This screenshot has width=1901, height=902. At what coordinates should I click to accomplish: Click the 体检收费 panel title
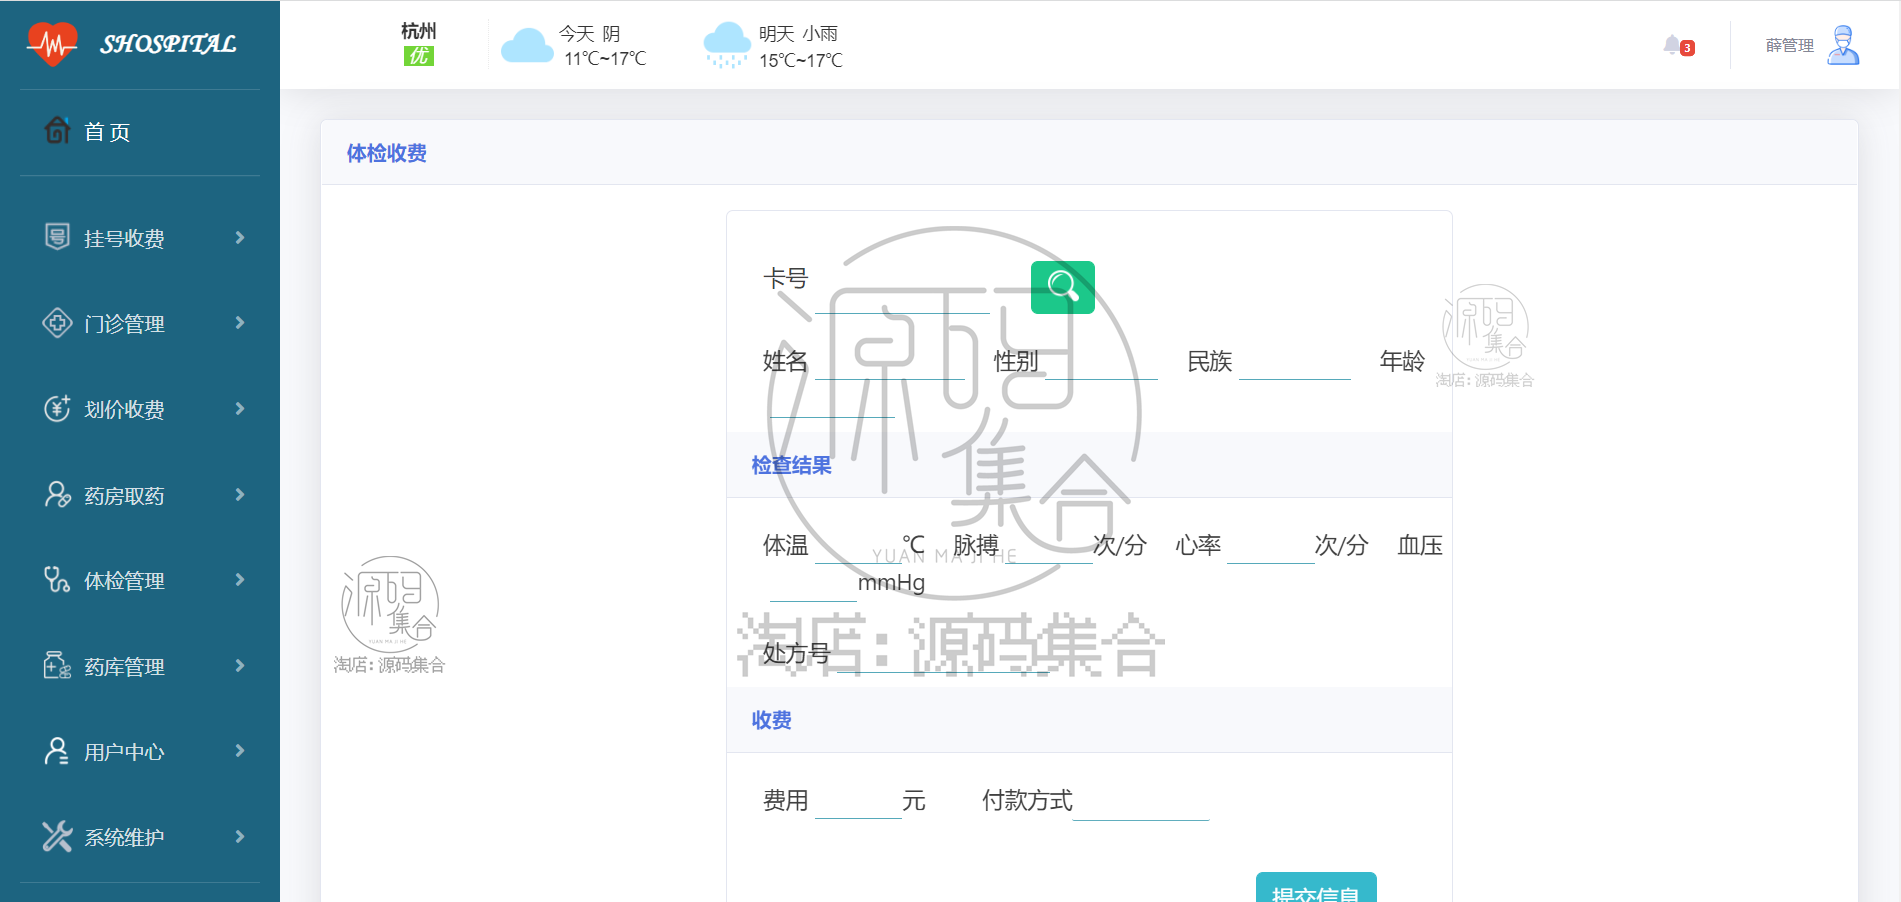[x=387, y=153]
